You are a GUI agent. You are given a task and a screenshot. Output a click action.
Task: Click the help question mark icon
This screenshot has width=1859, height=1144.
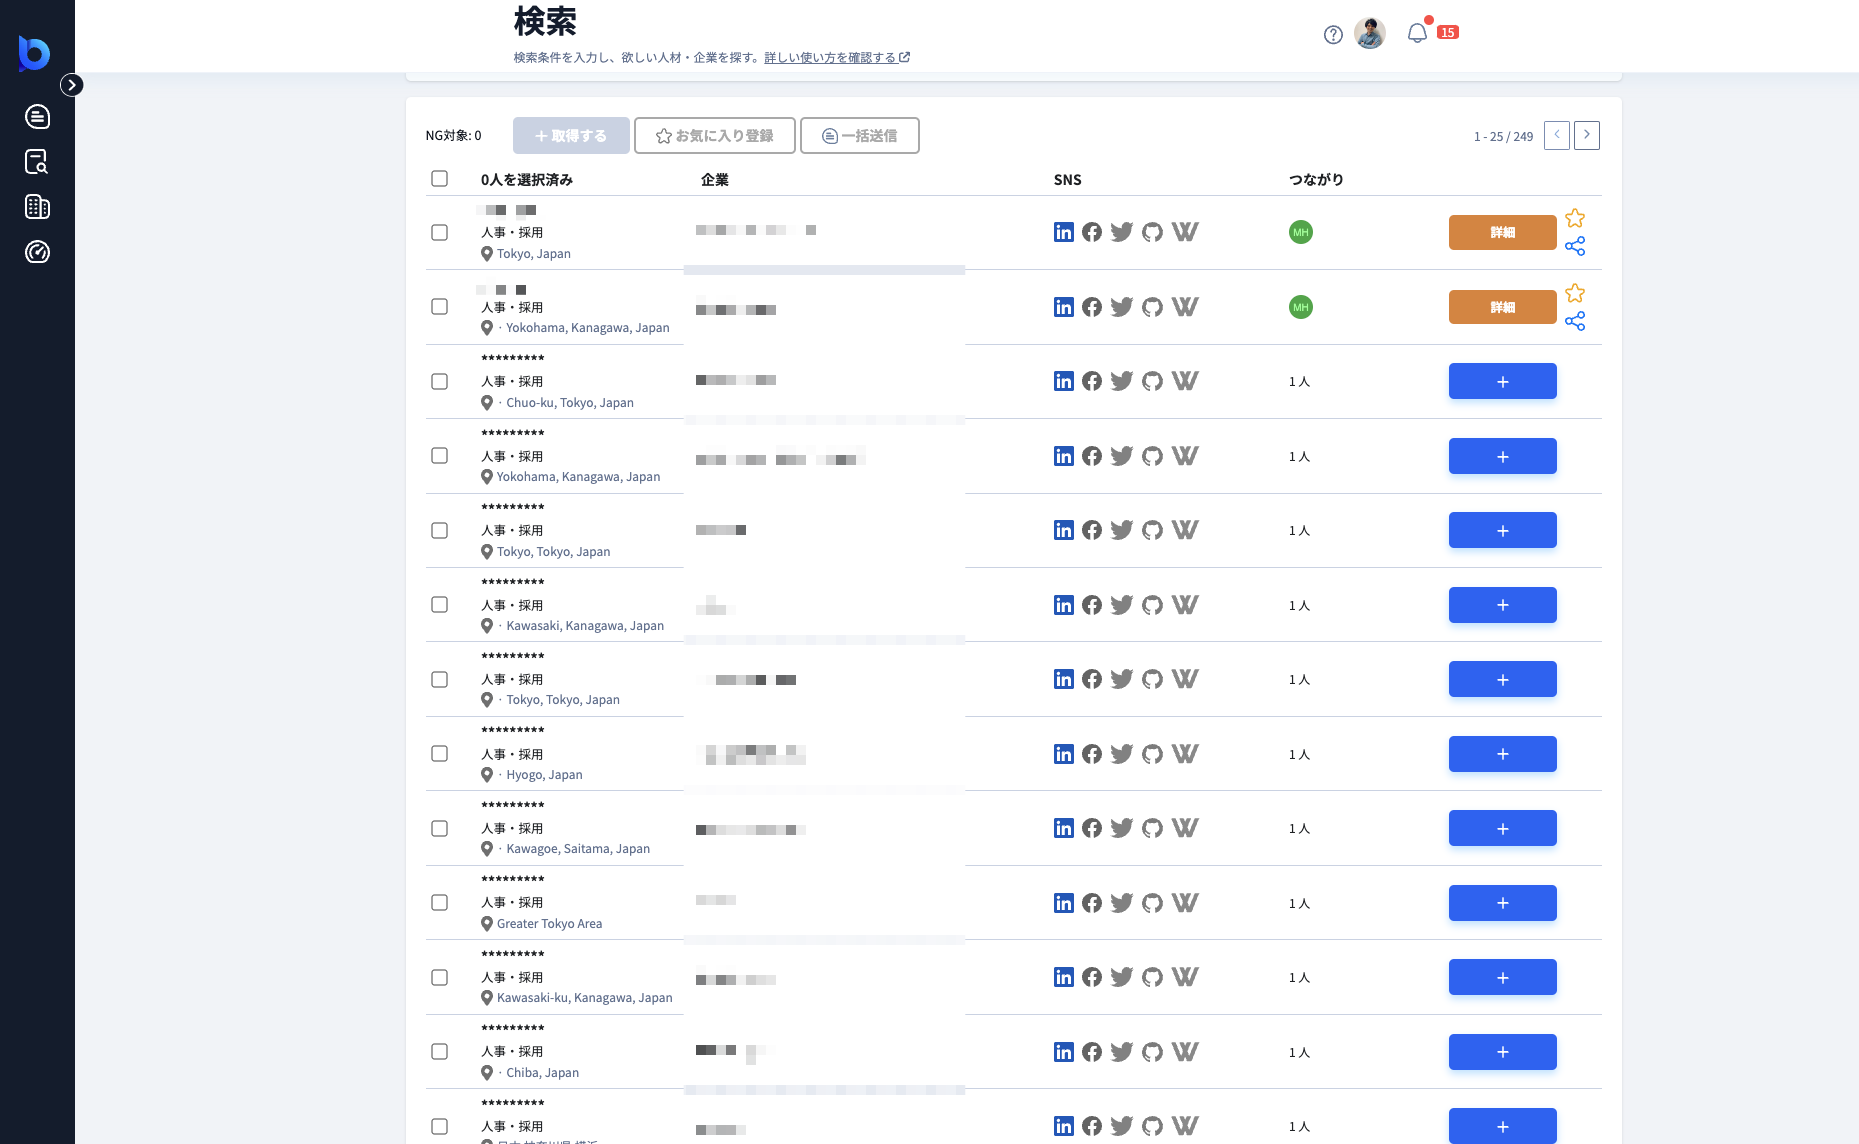point(1332,34)
